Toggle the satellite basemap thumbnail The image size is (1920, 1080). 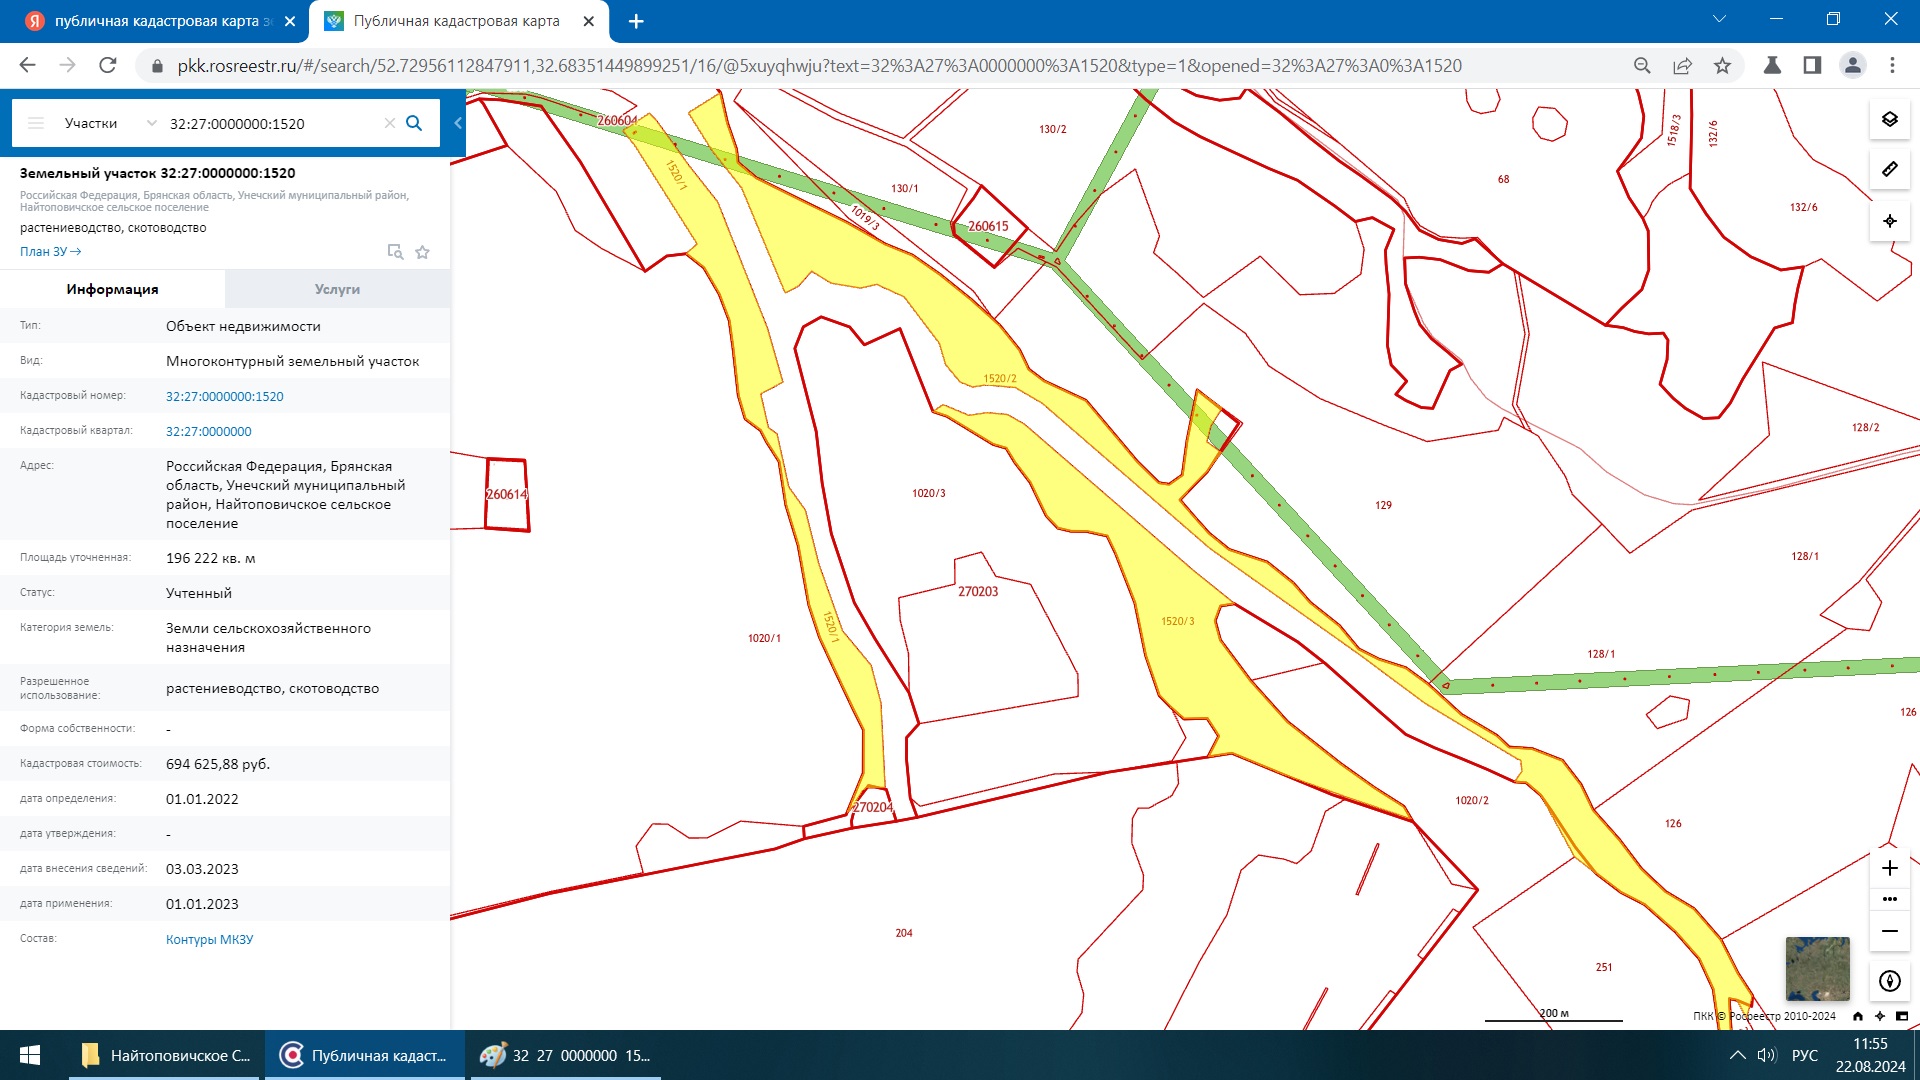[x=1817, y=968]
